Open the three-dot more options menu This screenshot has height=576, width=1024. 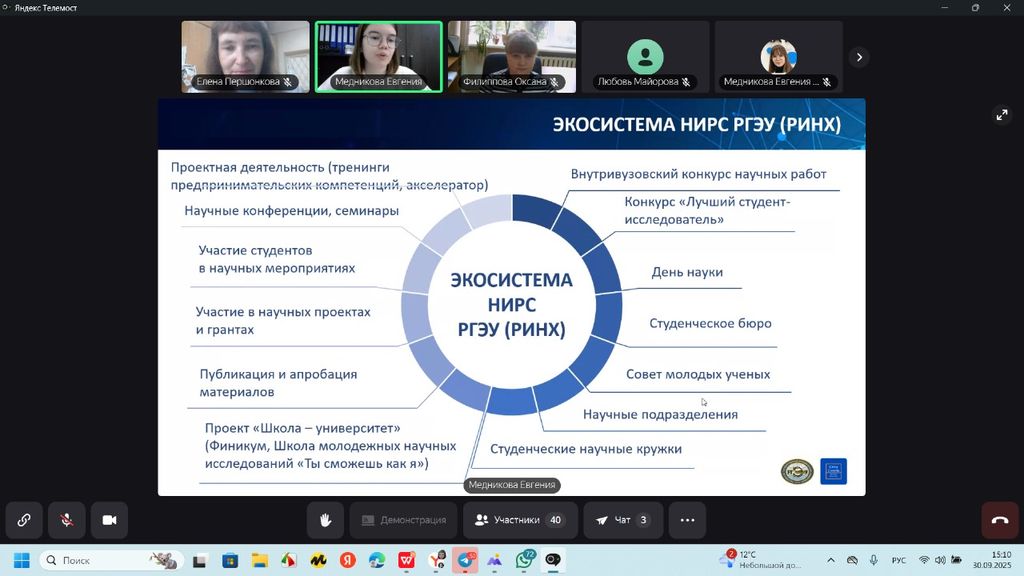point(687,520)
